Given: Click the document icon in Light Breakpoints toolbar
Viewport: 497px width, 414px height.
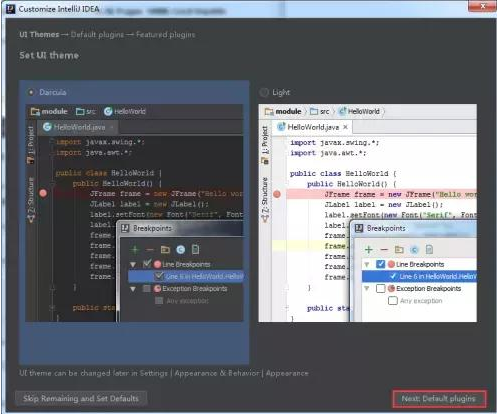Looking at the screenshot, I should click(x=429, y=249).
